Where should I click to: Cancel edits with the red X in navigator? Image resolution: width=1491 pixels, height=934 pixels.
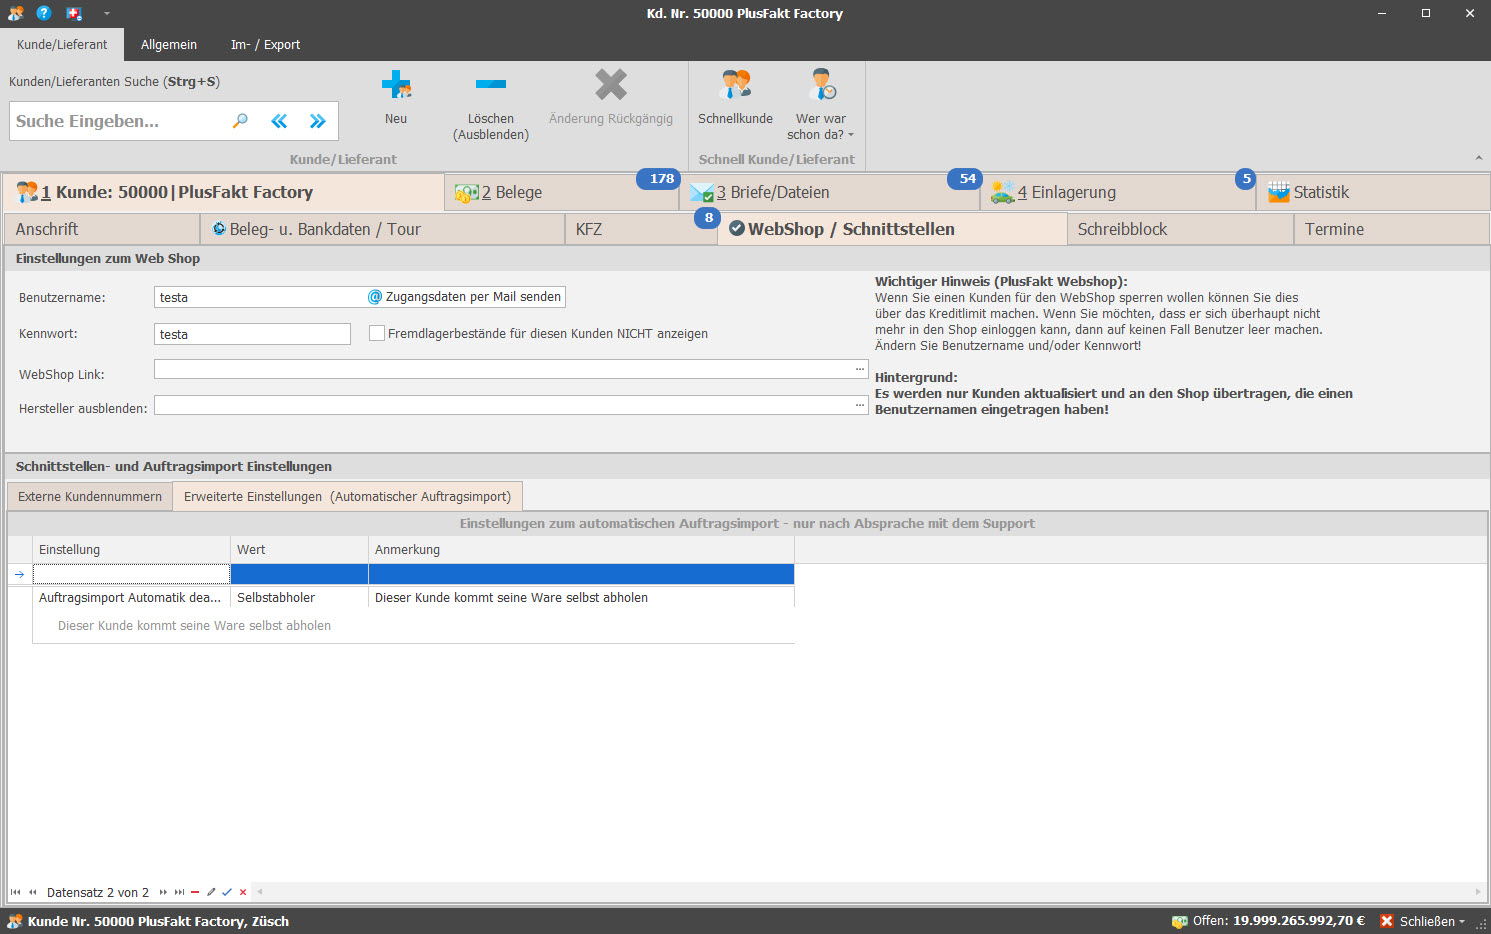243,892
